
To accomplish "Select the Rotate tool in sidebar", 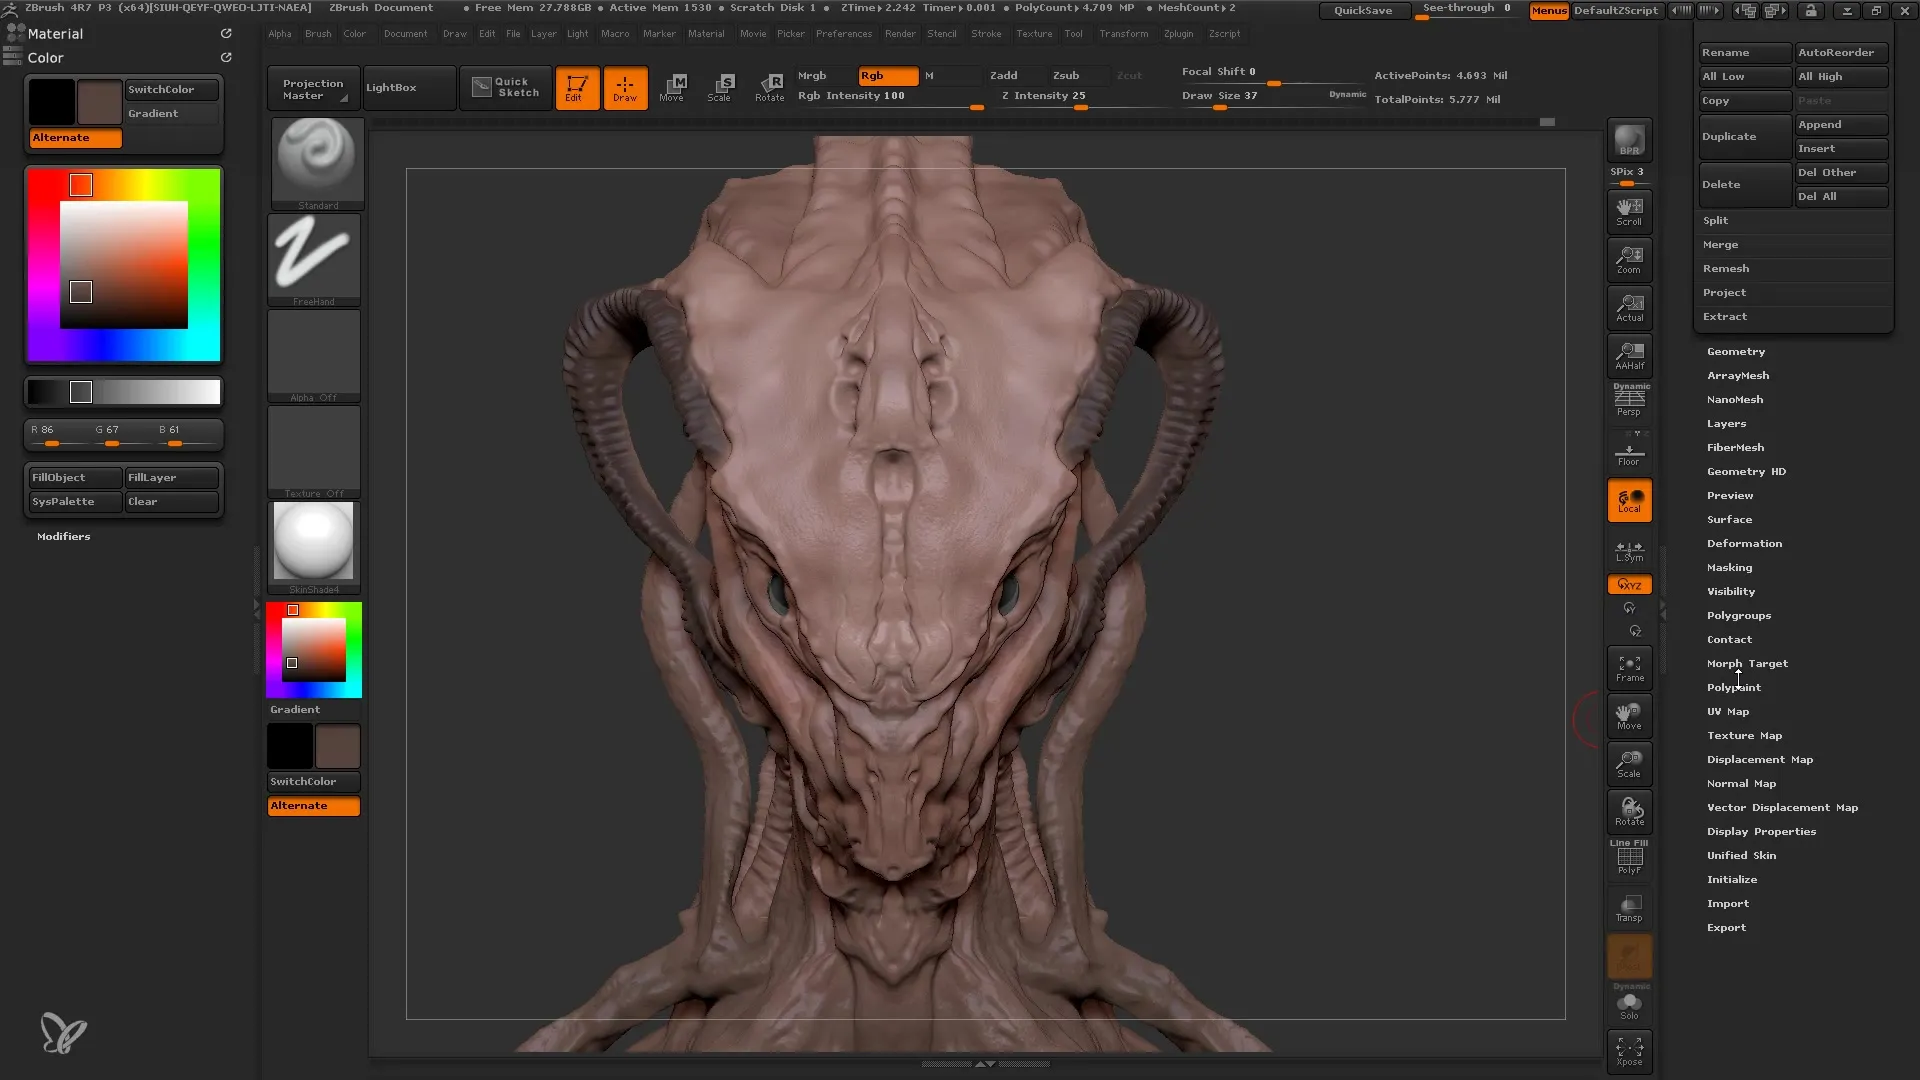I will point(1630,810).
